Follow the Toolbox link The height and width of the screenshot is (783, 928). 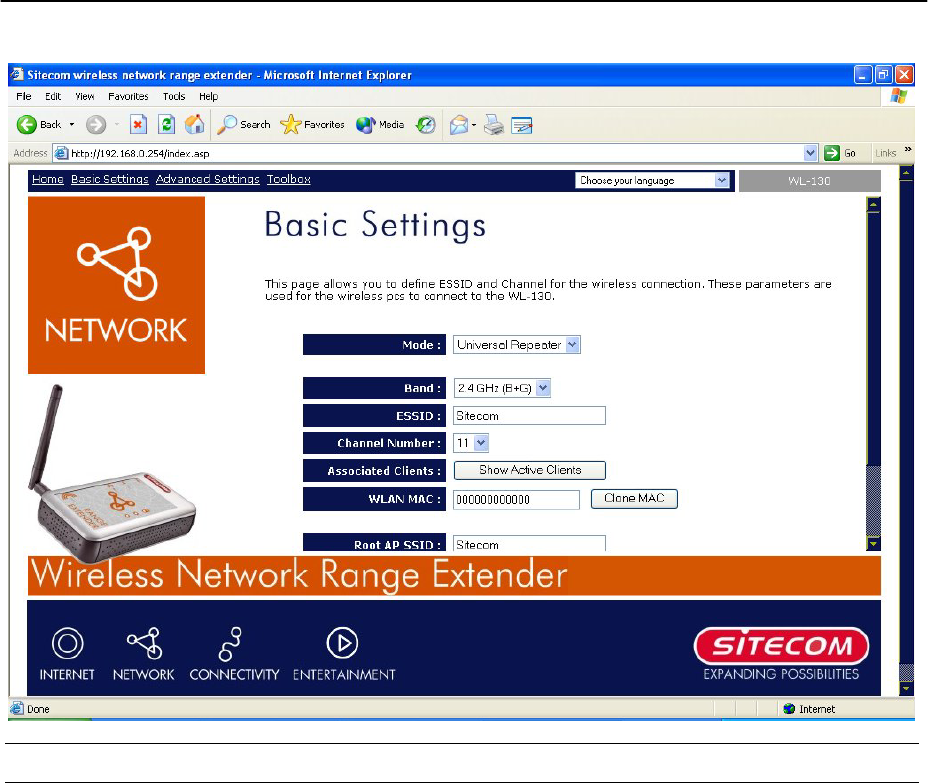tap(289, 179)
